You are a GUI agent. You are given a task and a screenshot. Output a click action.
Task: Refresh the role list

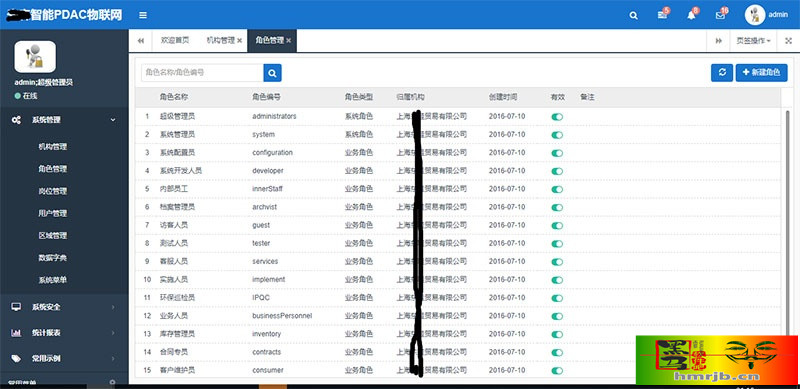[722, 72]
